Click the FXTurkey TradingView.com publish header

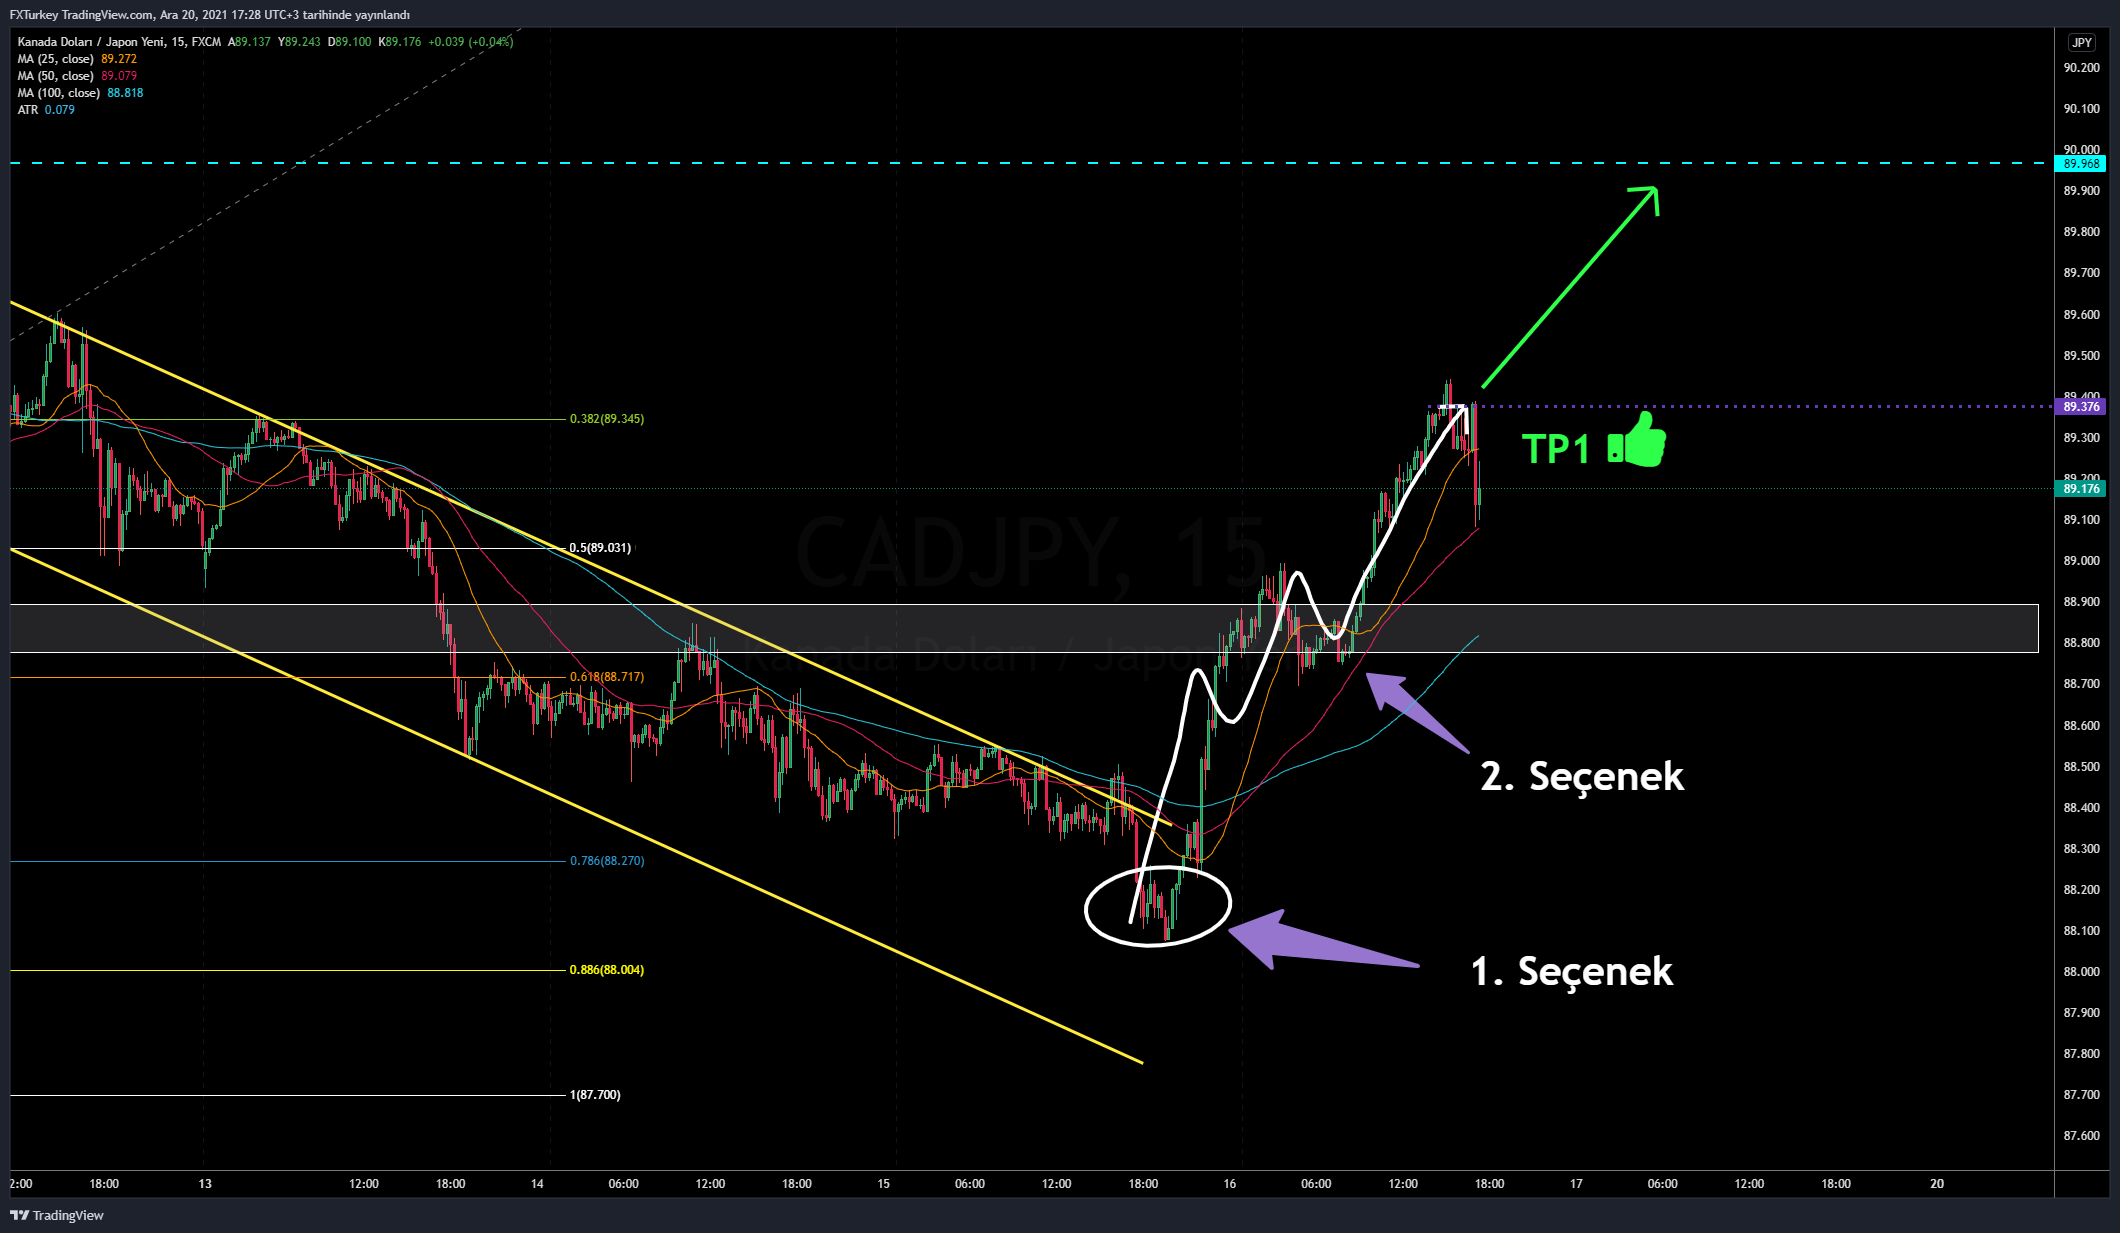(x=209, y=15)
